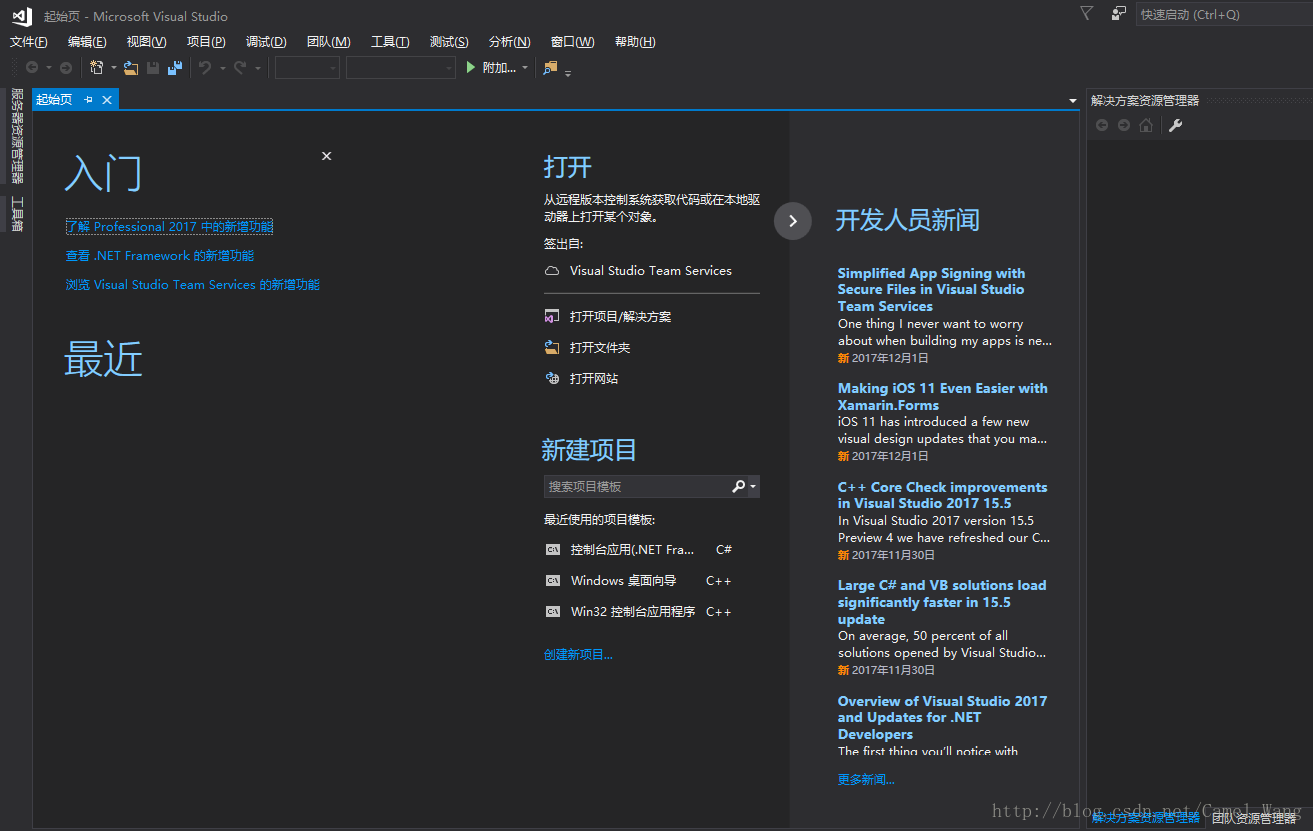Click the Solution Explorer properties wrench

[x=1175, y=125]
